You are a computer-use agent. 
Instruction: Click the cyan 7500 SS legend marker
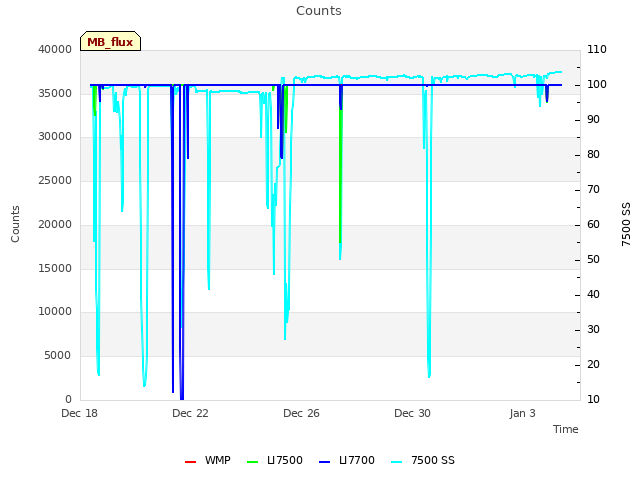(x=397, y=462)
